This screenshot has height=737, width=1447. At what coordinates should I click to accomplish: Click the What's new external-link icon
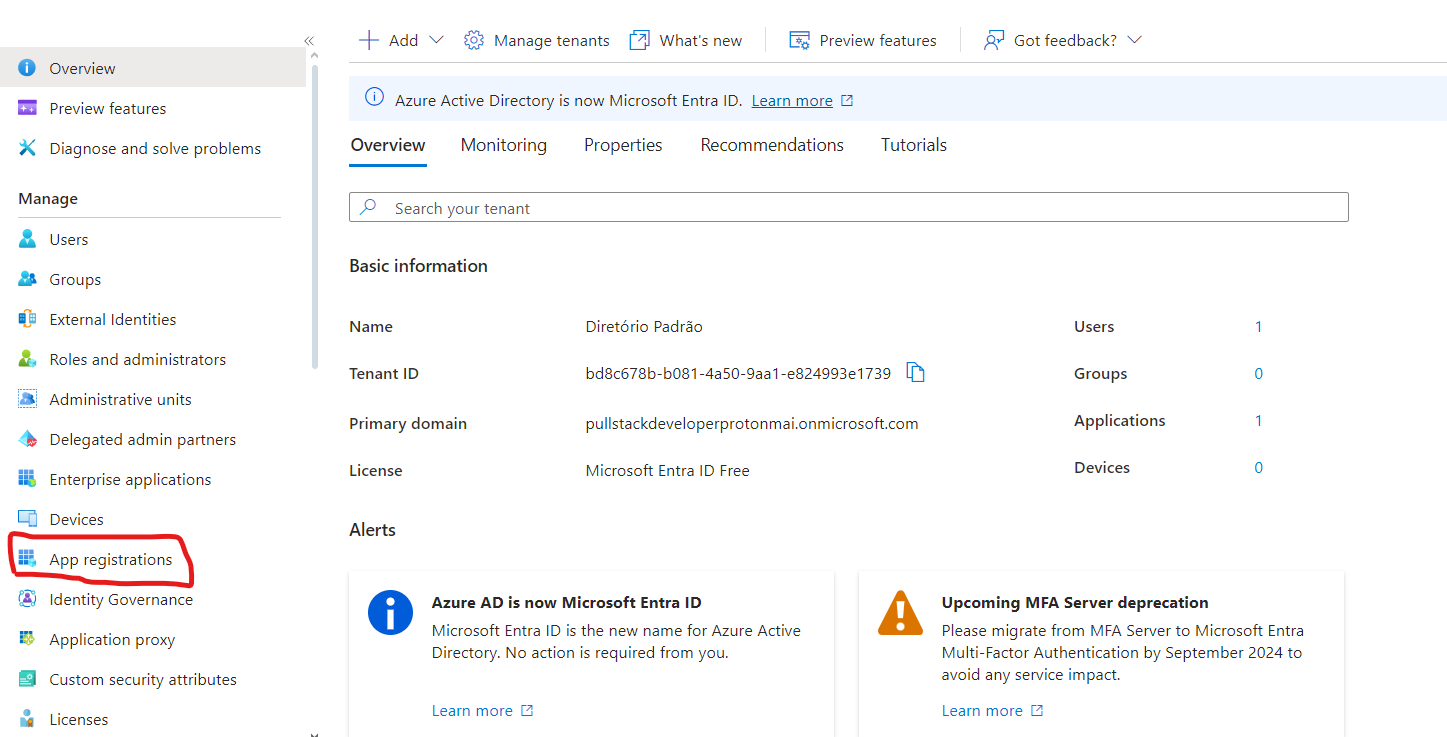click(639, 40)
